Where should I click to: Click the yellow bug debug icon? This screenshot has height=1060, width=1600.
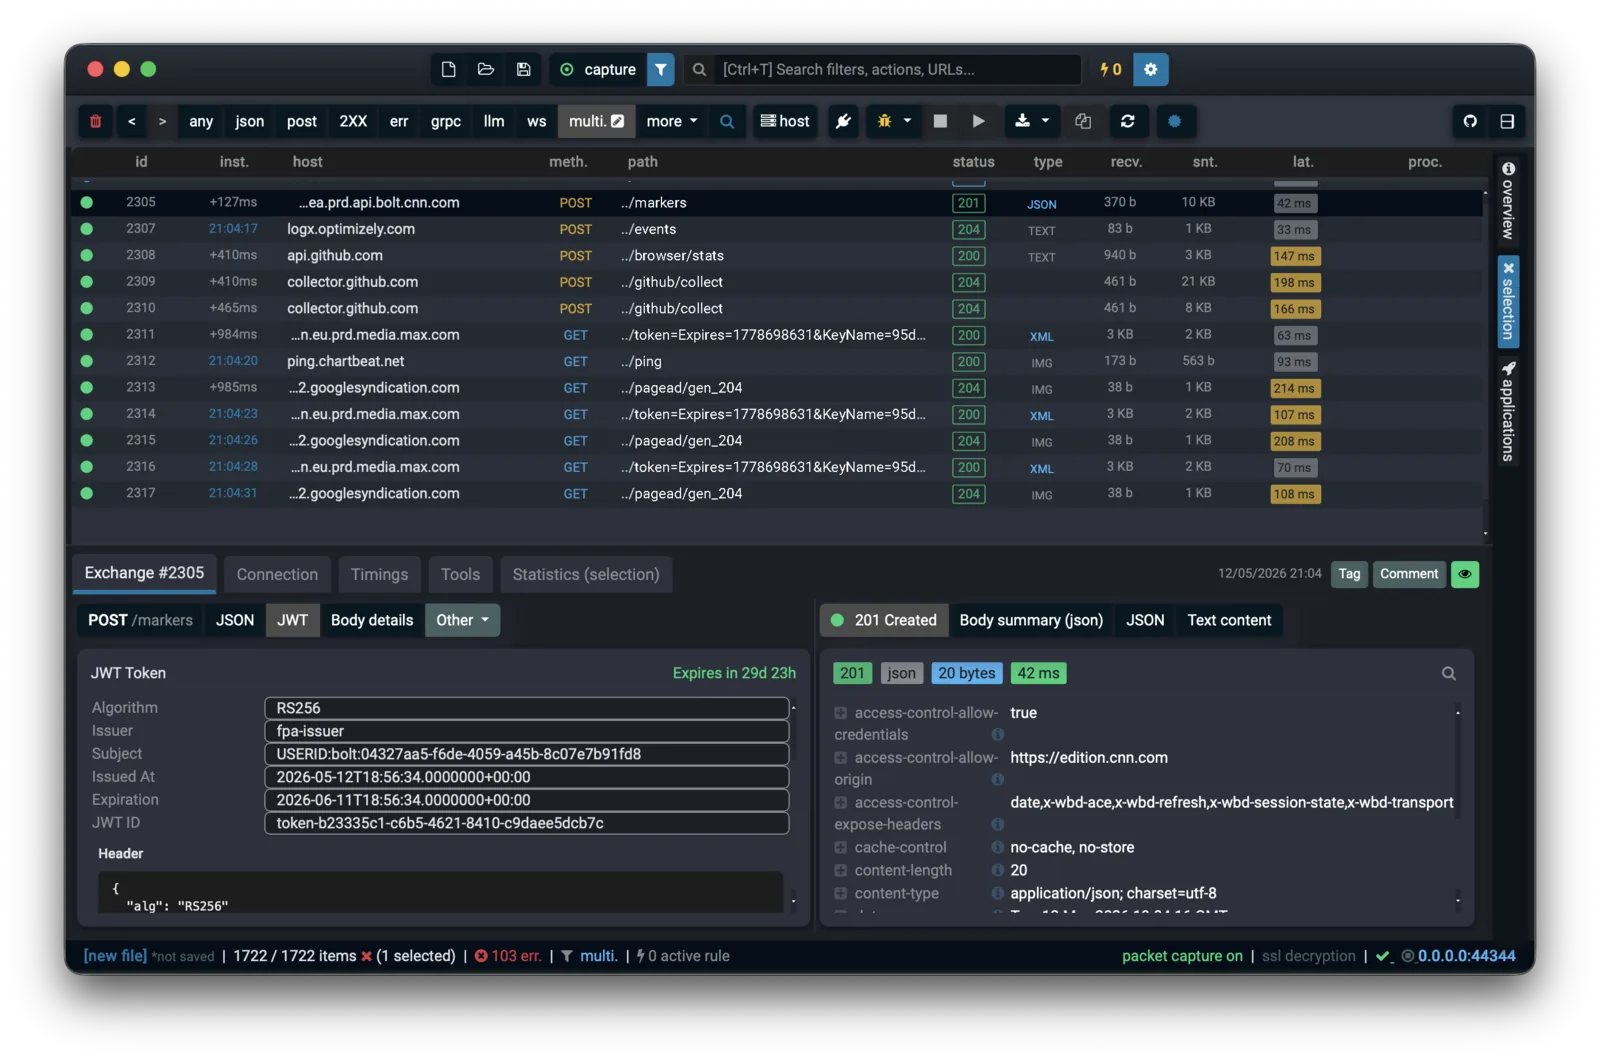884,121
